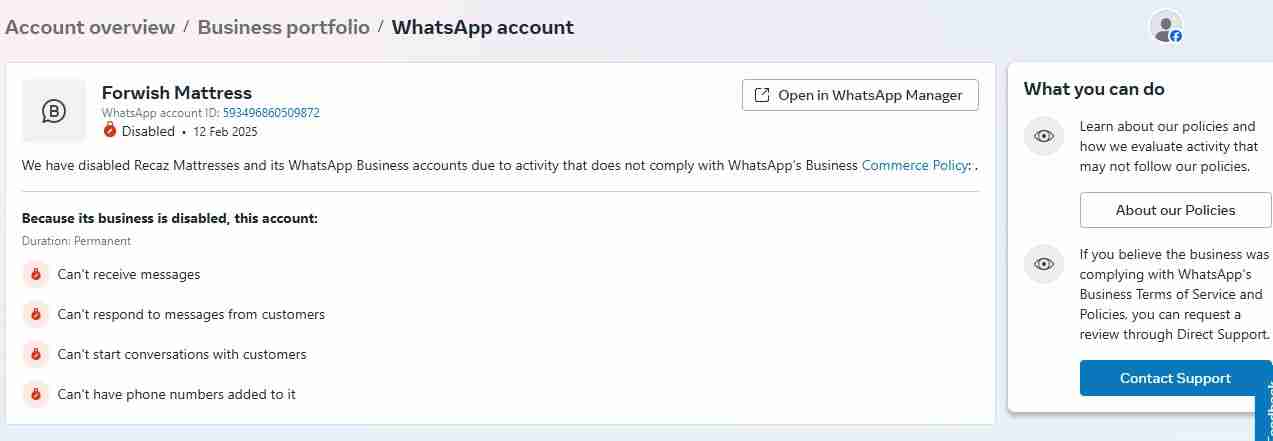Click the icon beside Can't have phone numbers
The height and width of the screenshot is (441, 1273).
tap(35, 394)
